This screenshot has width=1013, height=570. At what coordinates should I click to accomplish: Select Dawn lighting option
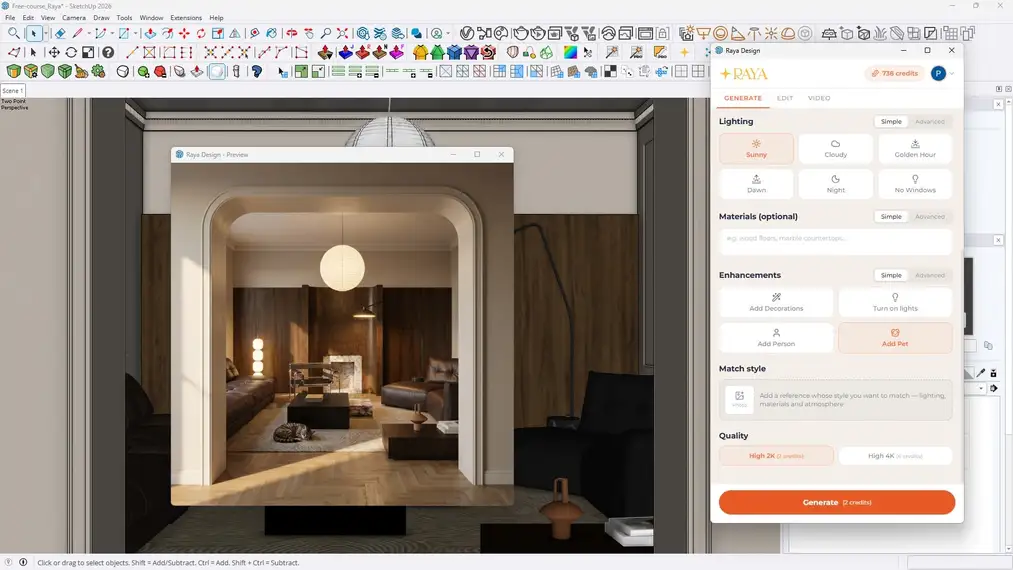coord(756,184)
